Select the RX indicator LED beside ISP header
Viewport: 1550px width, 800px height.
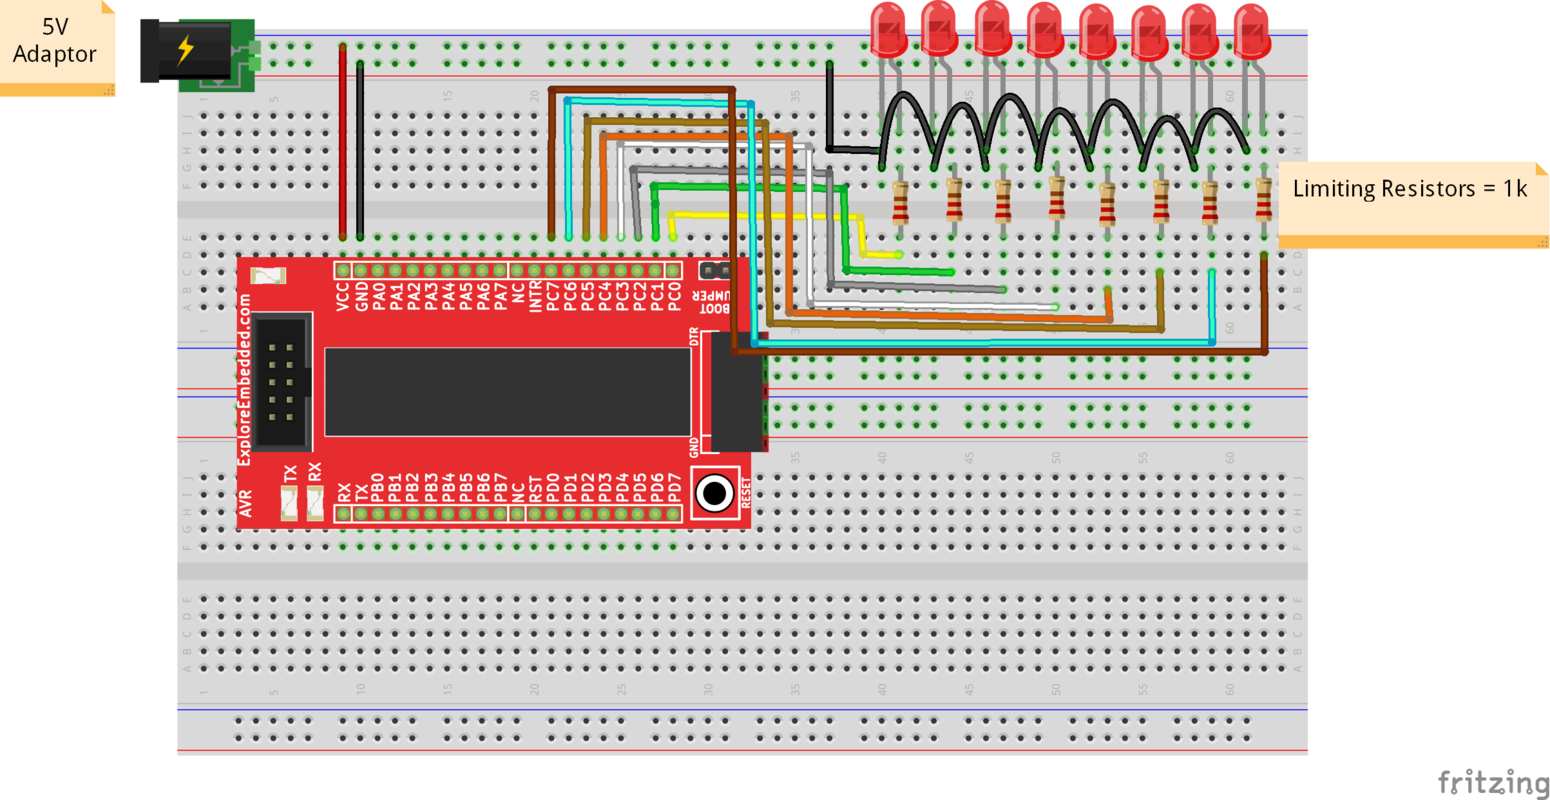pos(315,504)
